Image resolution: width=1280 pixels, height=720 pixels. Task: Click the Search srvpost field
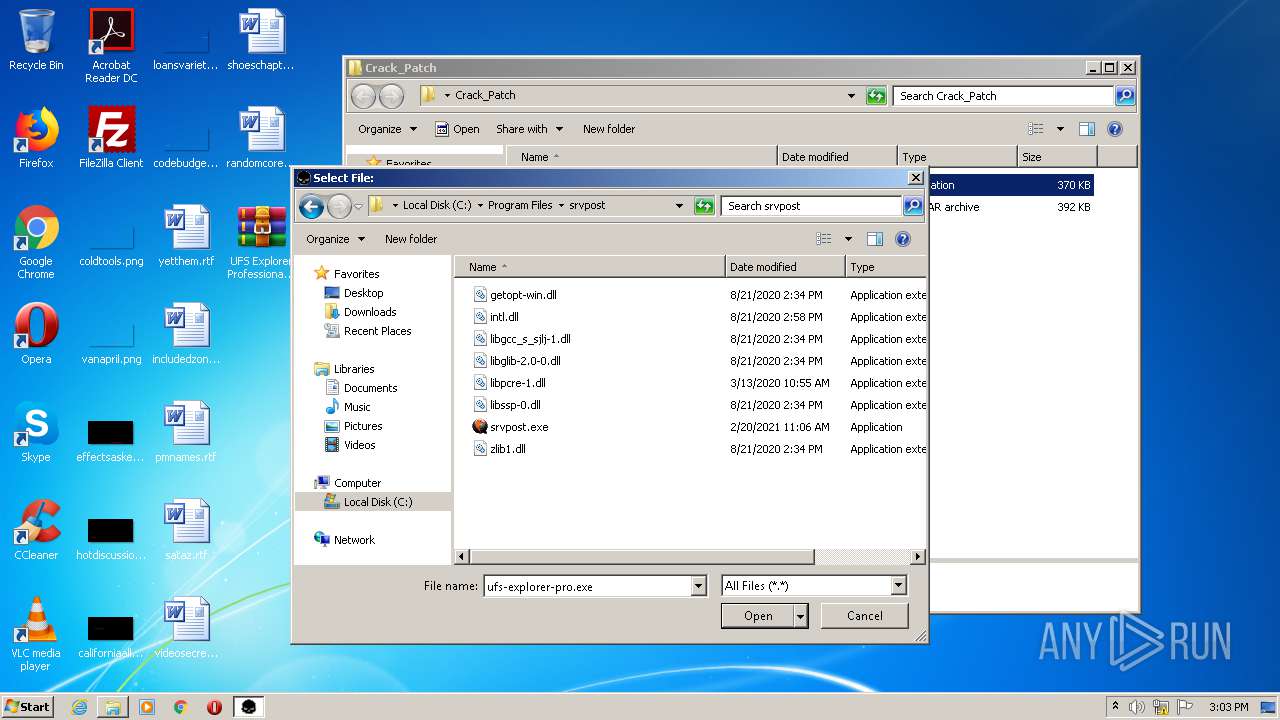click(811, 206)
